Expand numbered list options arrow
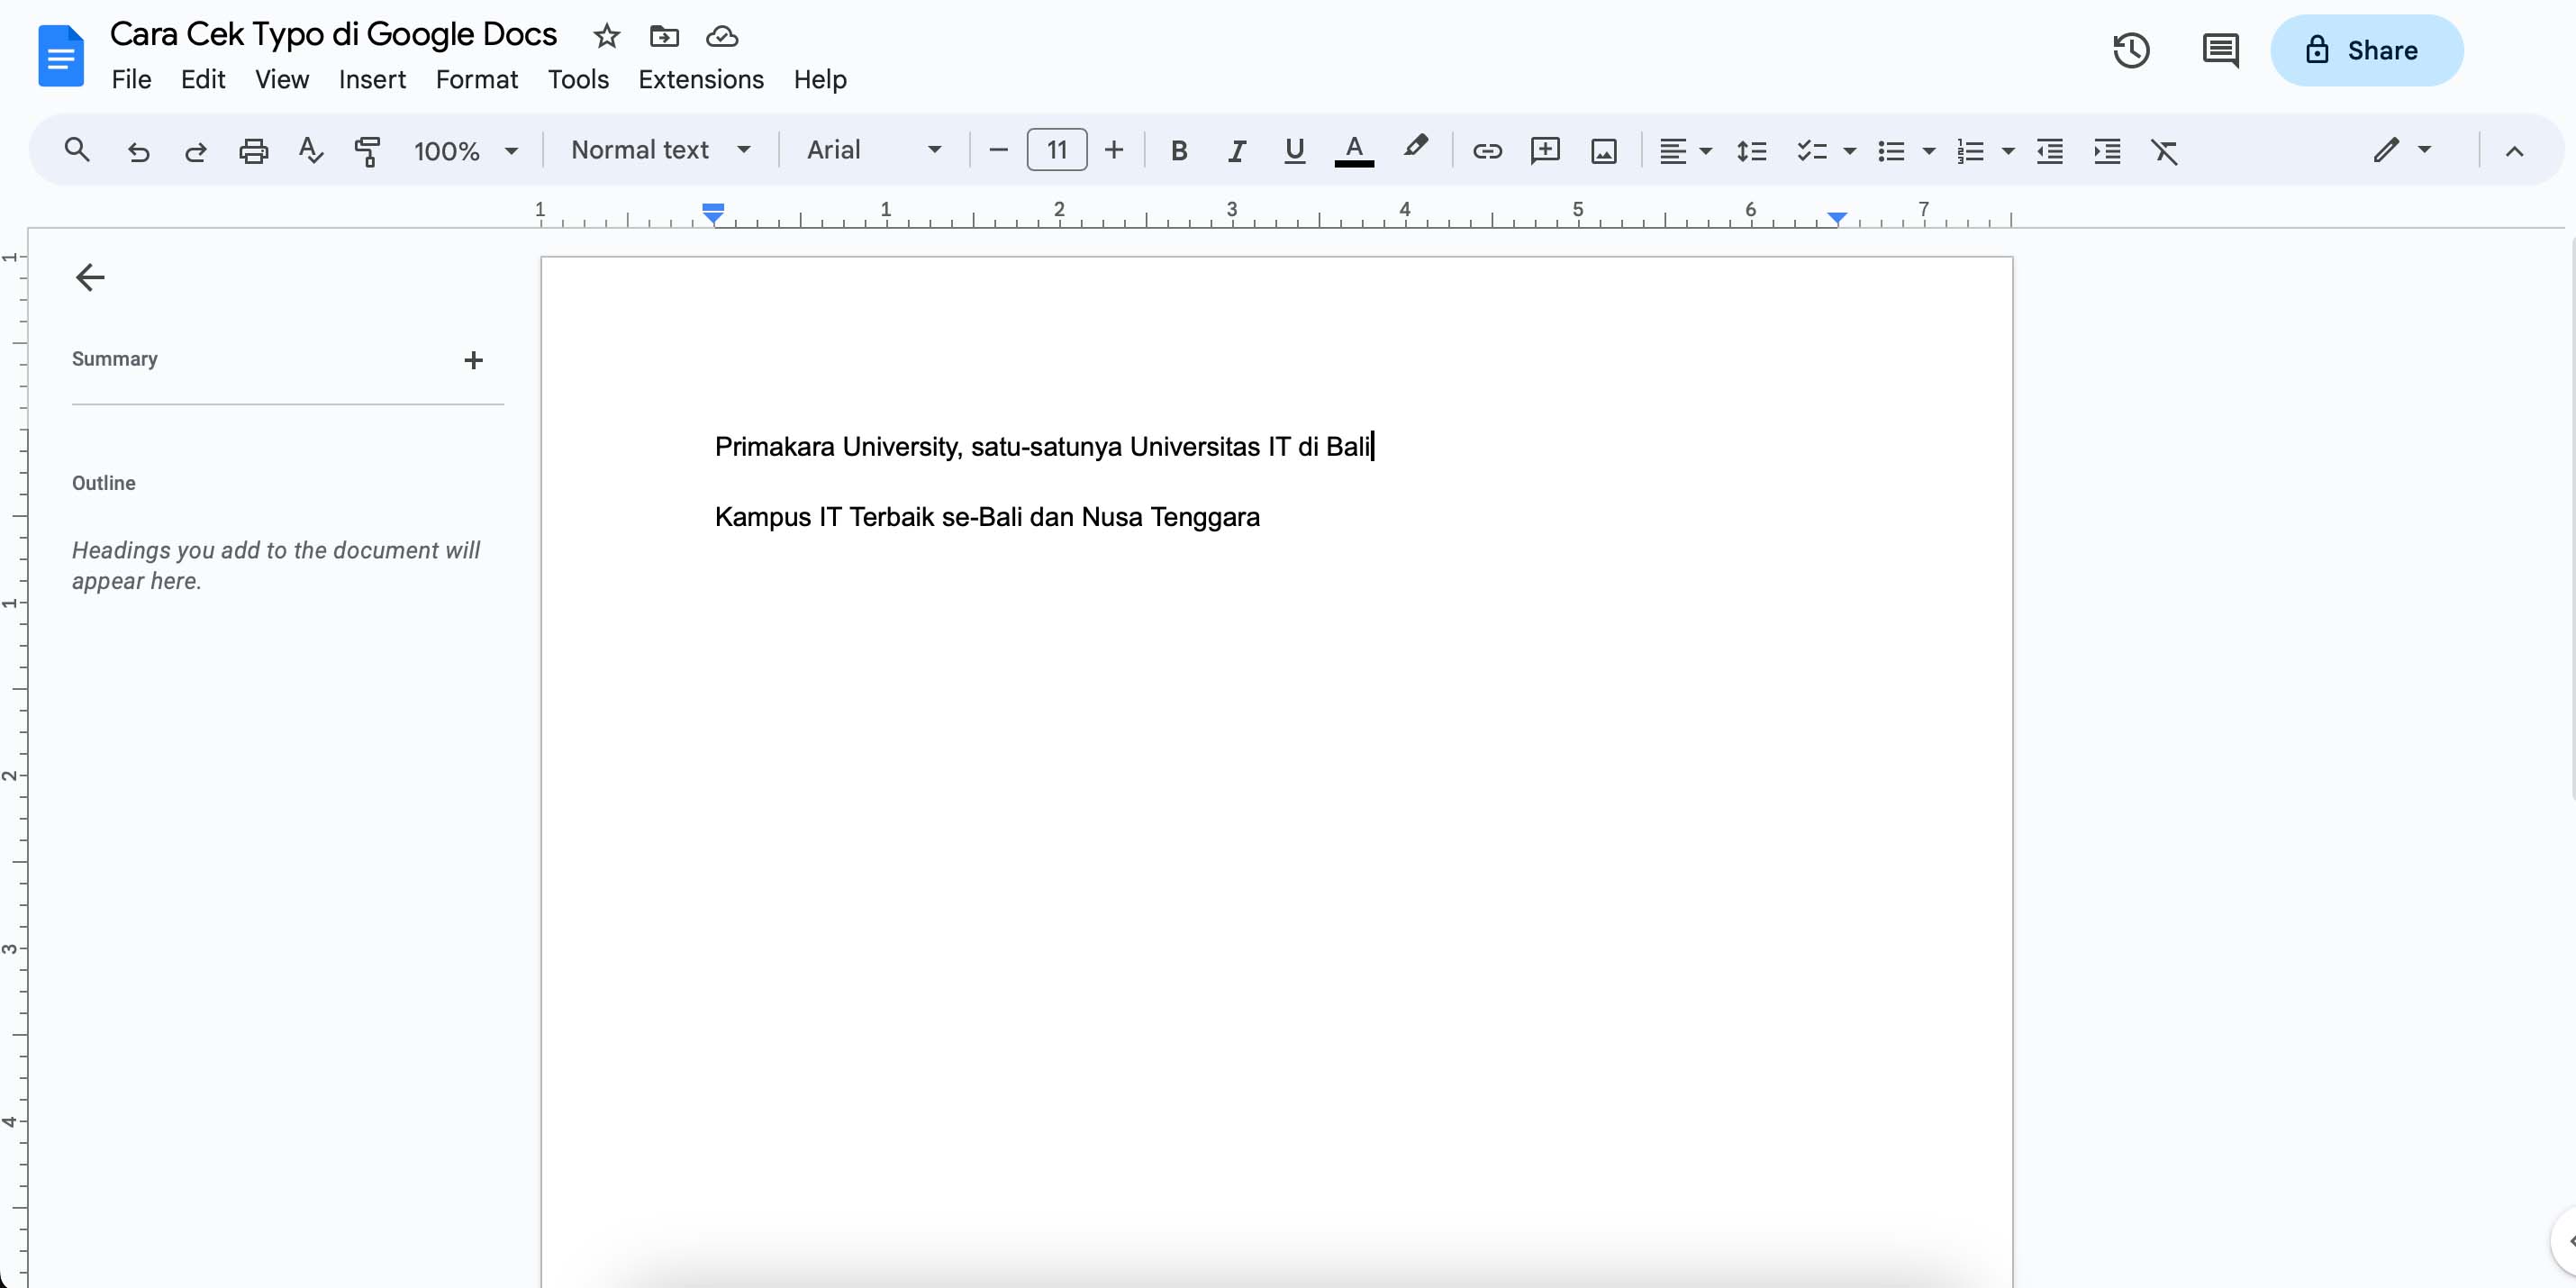Screen dimensions: 2576x1288 2008,151
